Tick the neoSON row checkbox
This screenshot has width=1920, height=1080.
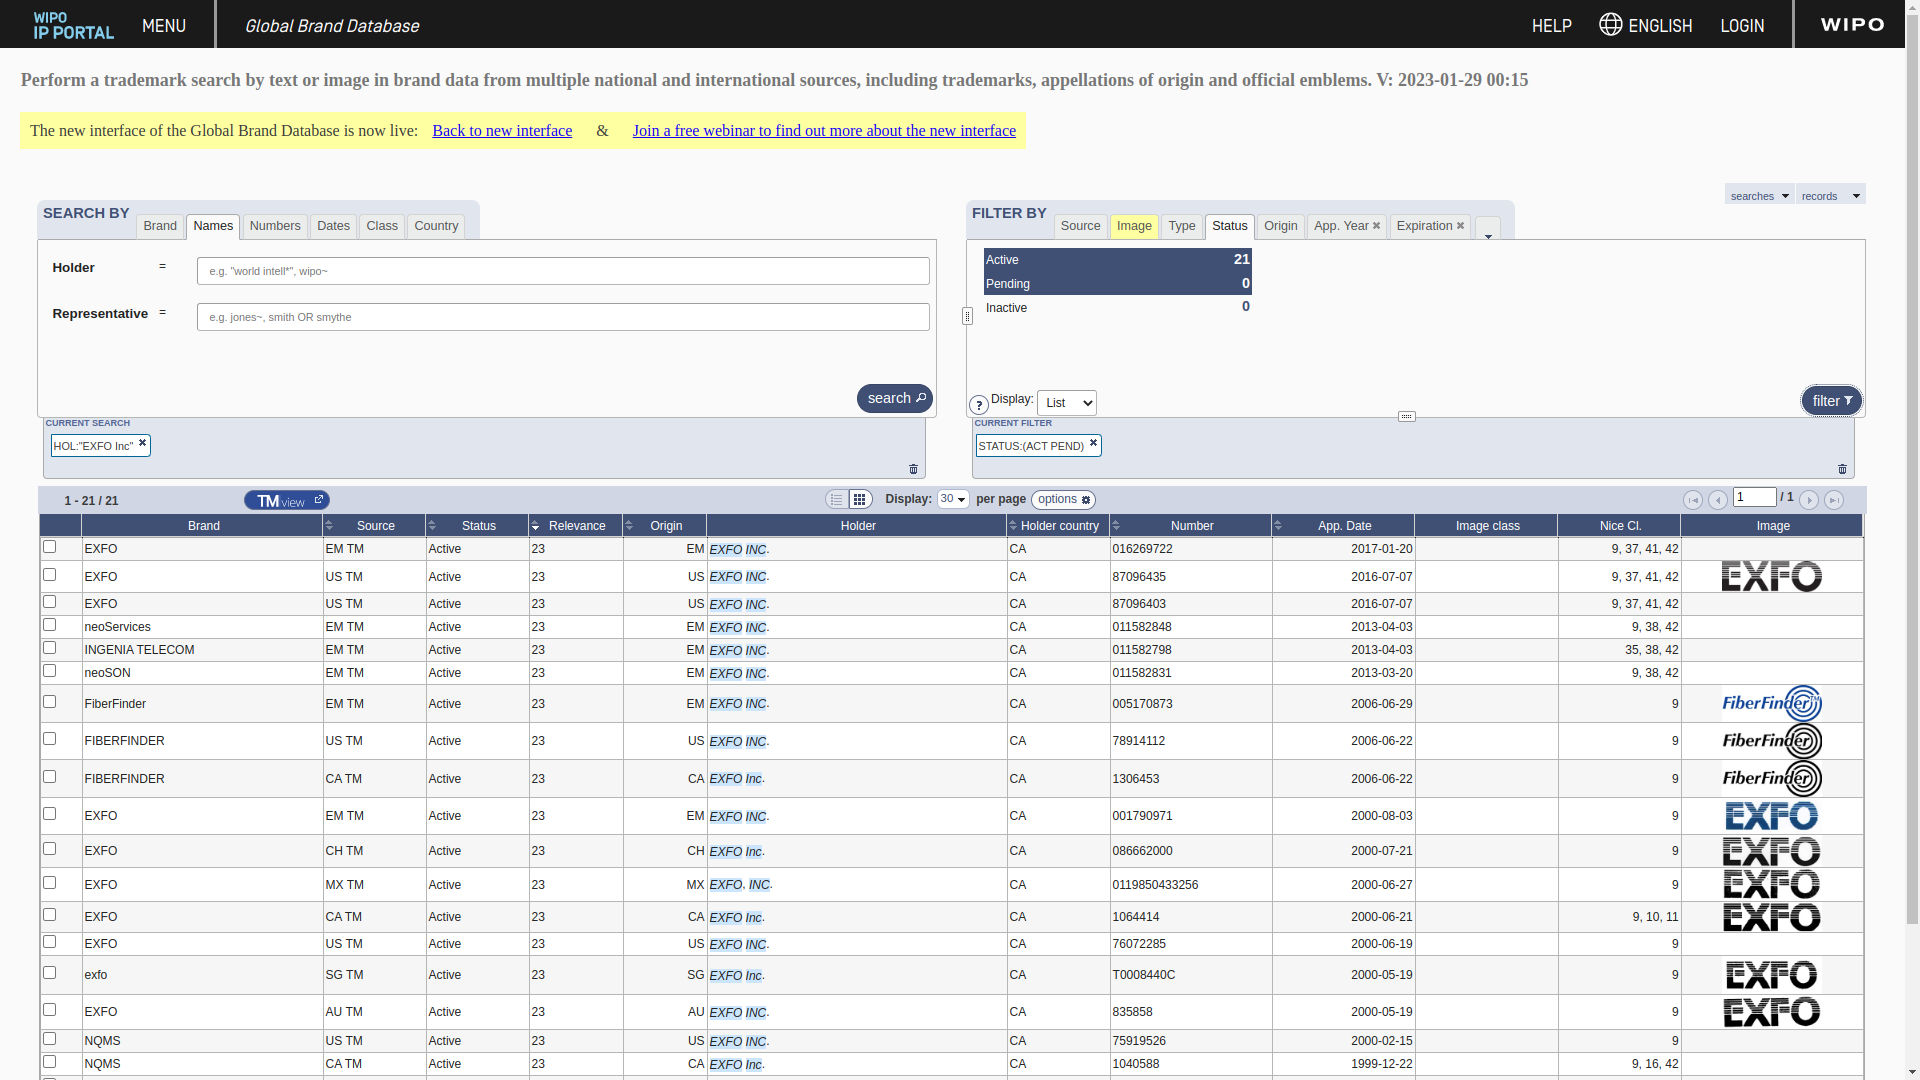click(x=50, y=671)
